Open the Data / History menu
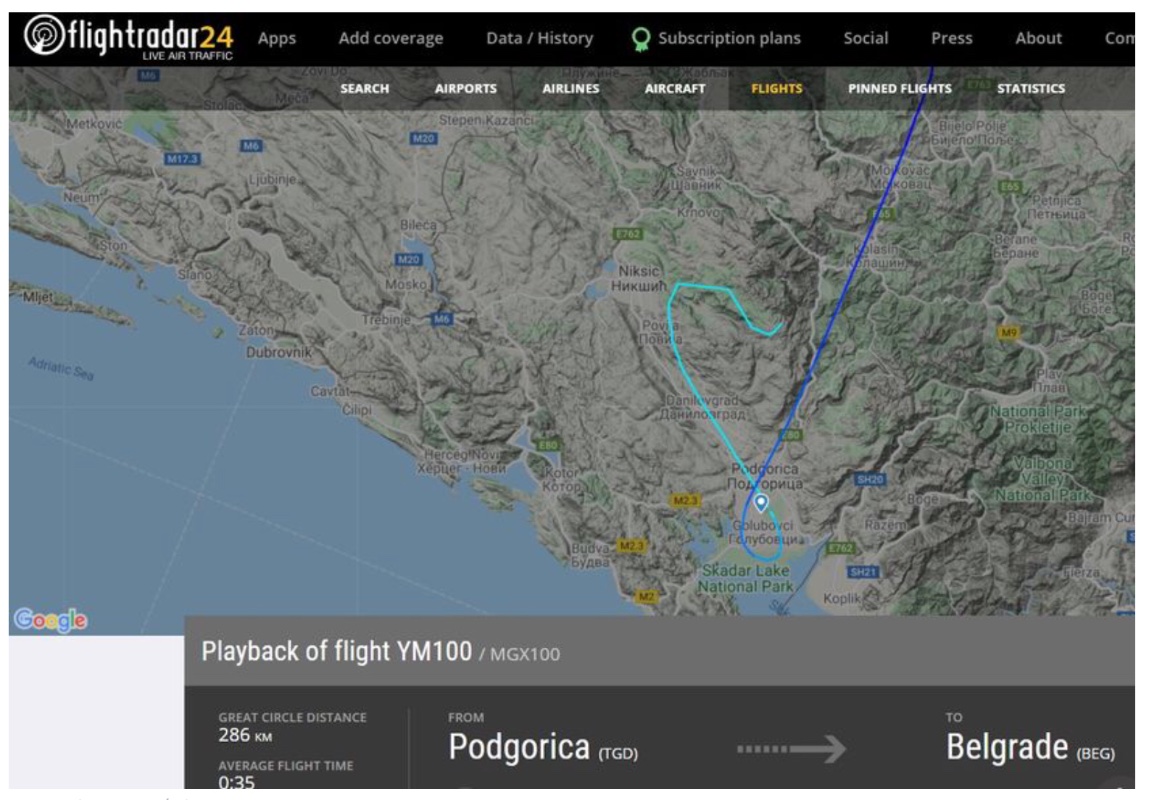This screenshot has height=800, width=1149. tap(539, 38)
